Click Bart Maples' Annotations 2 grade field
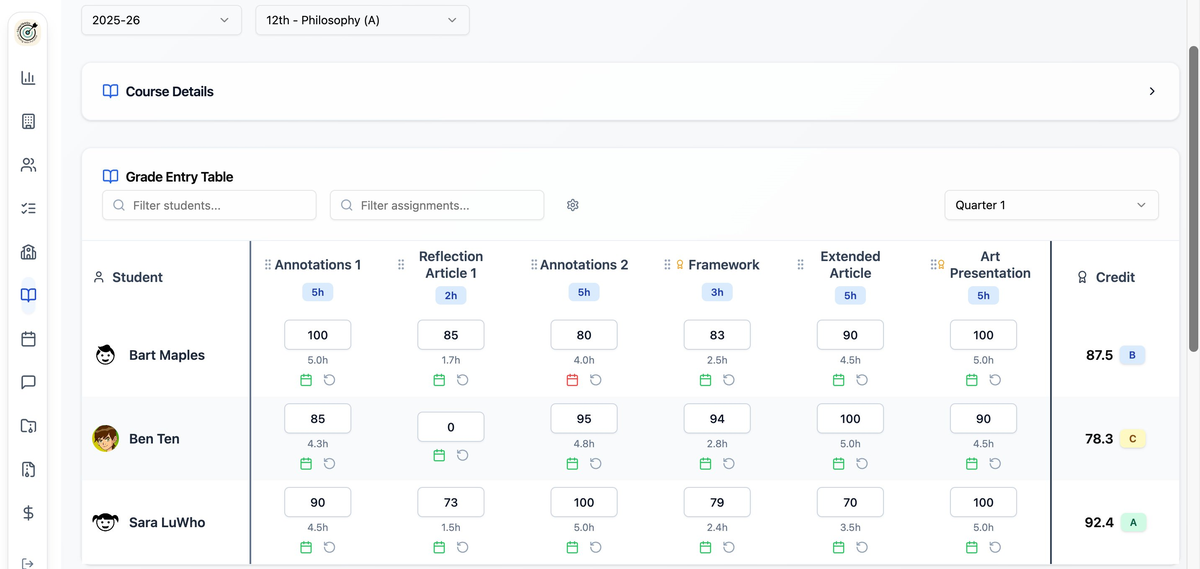 point(584,335)
